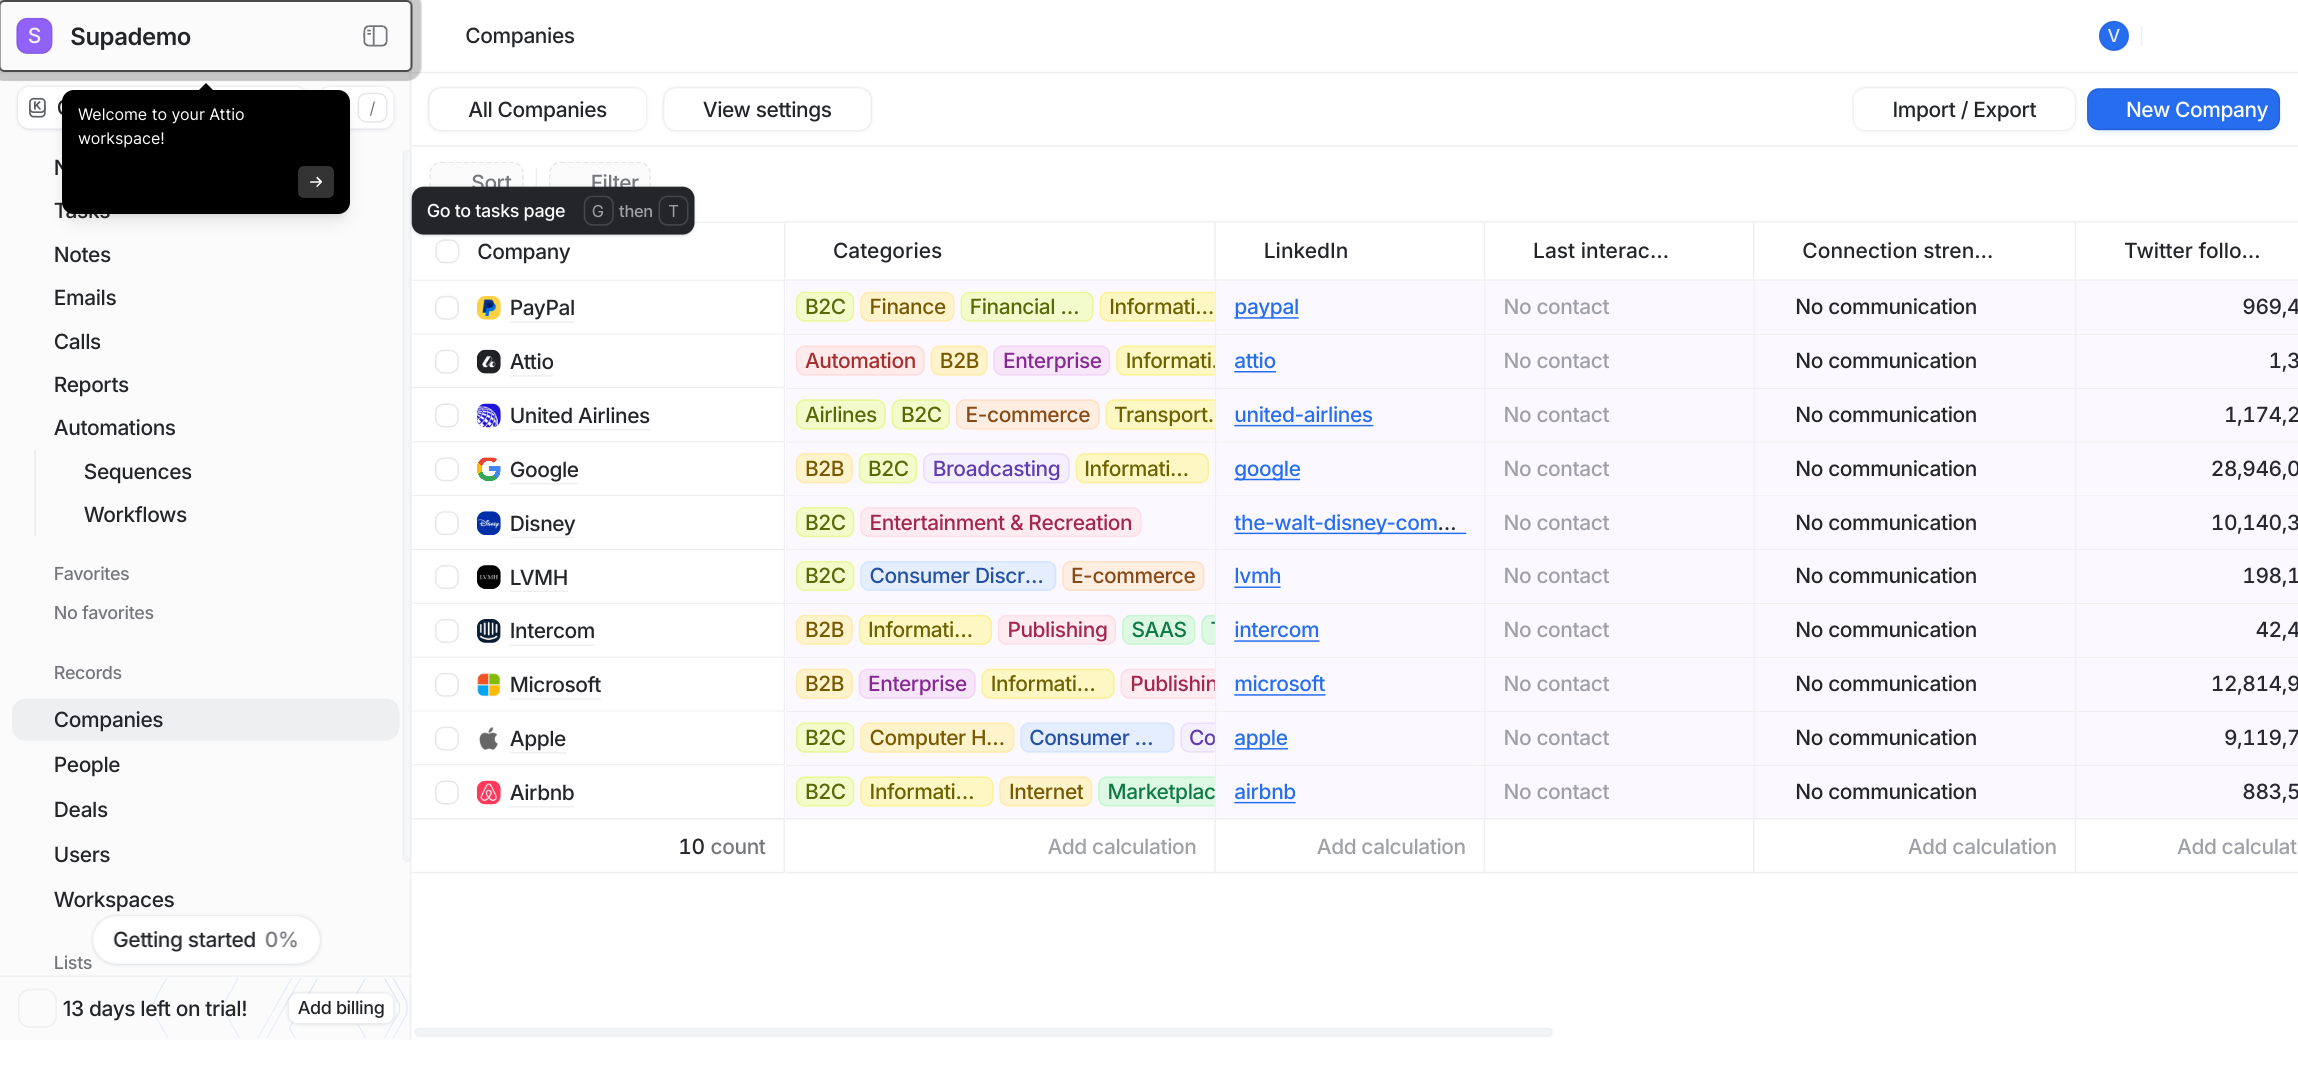Open Sequences under Automations
This screenshot has height=1080, width=2298.
[x=138, y=471]
